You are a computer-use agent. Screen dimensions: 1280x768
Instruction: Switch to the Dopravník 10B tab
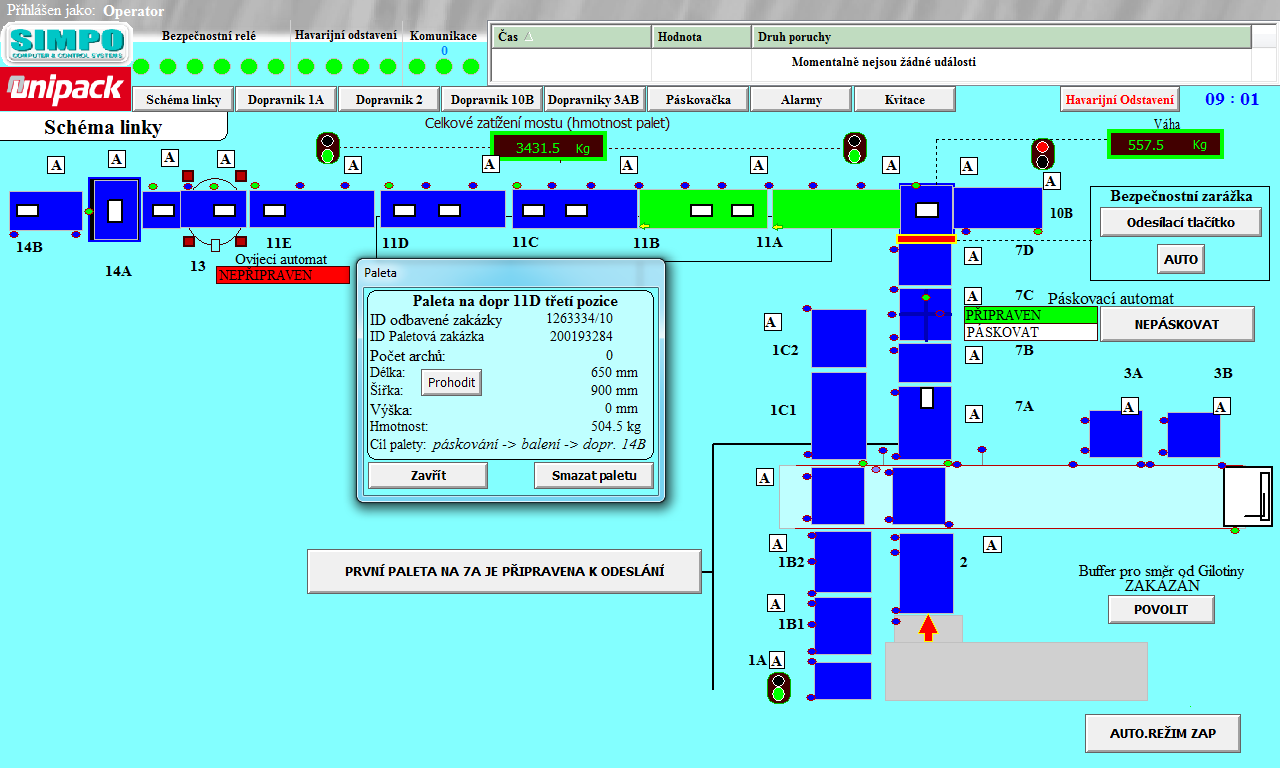click(492, 99)
